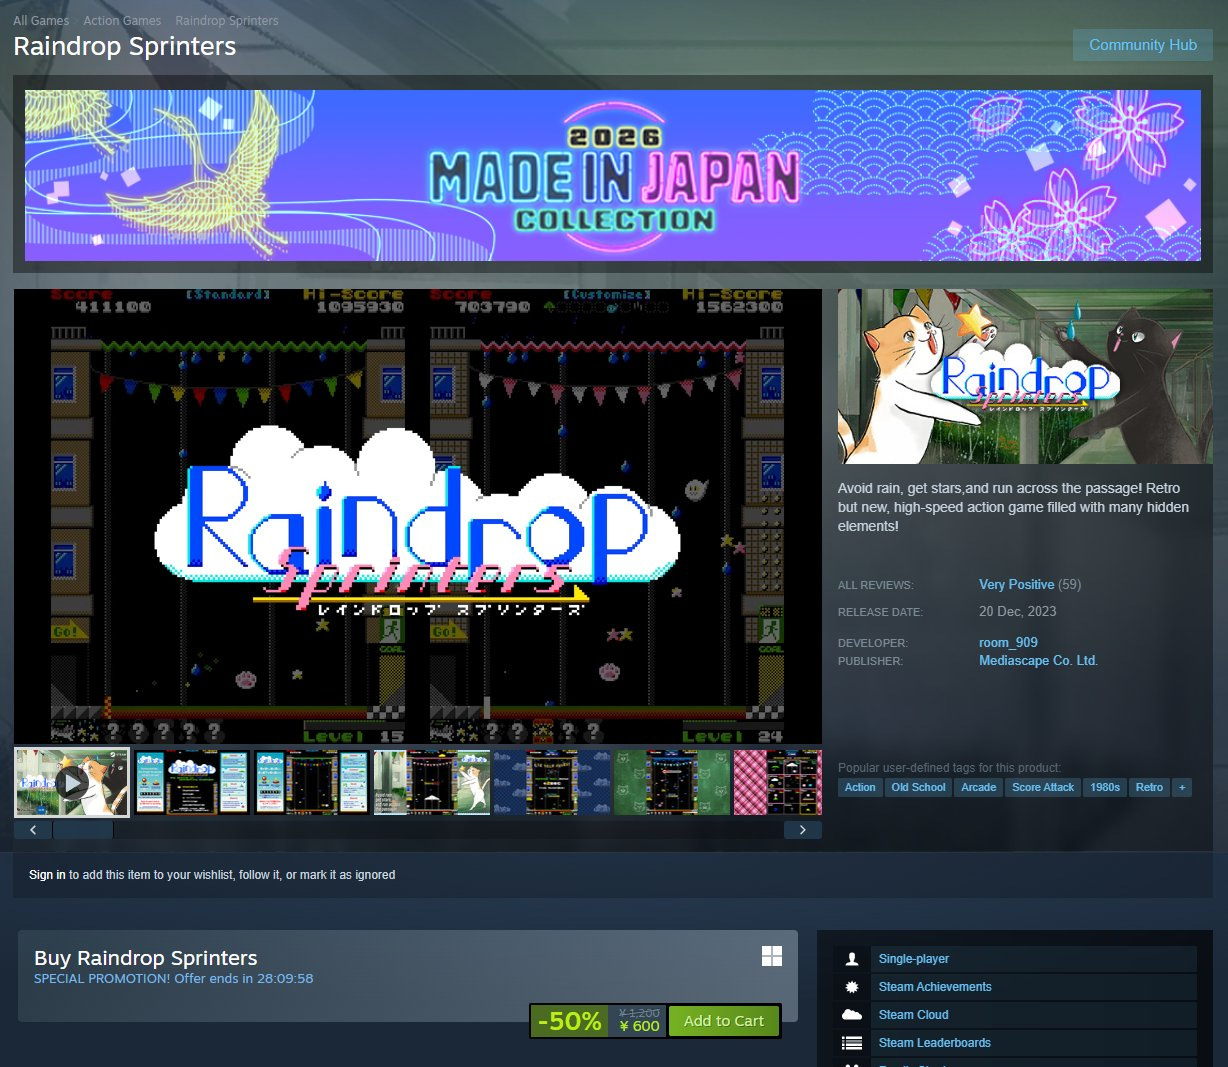
Task: Select the pink plaid screenshot thumbnail
Action: [x=778, y=782]
